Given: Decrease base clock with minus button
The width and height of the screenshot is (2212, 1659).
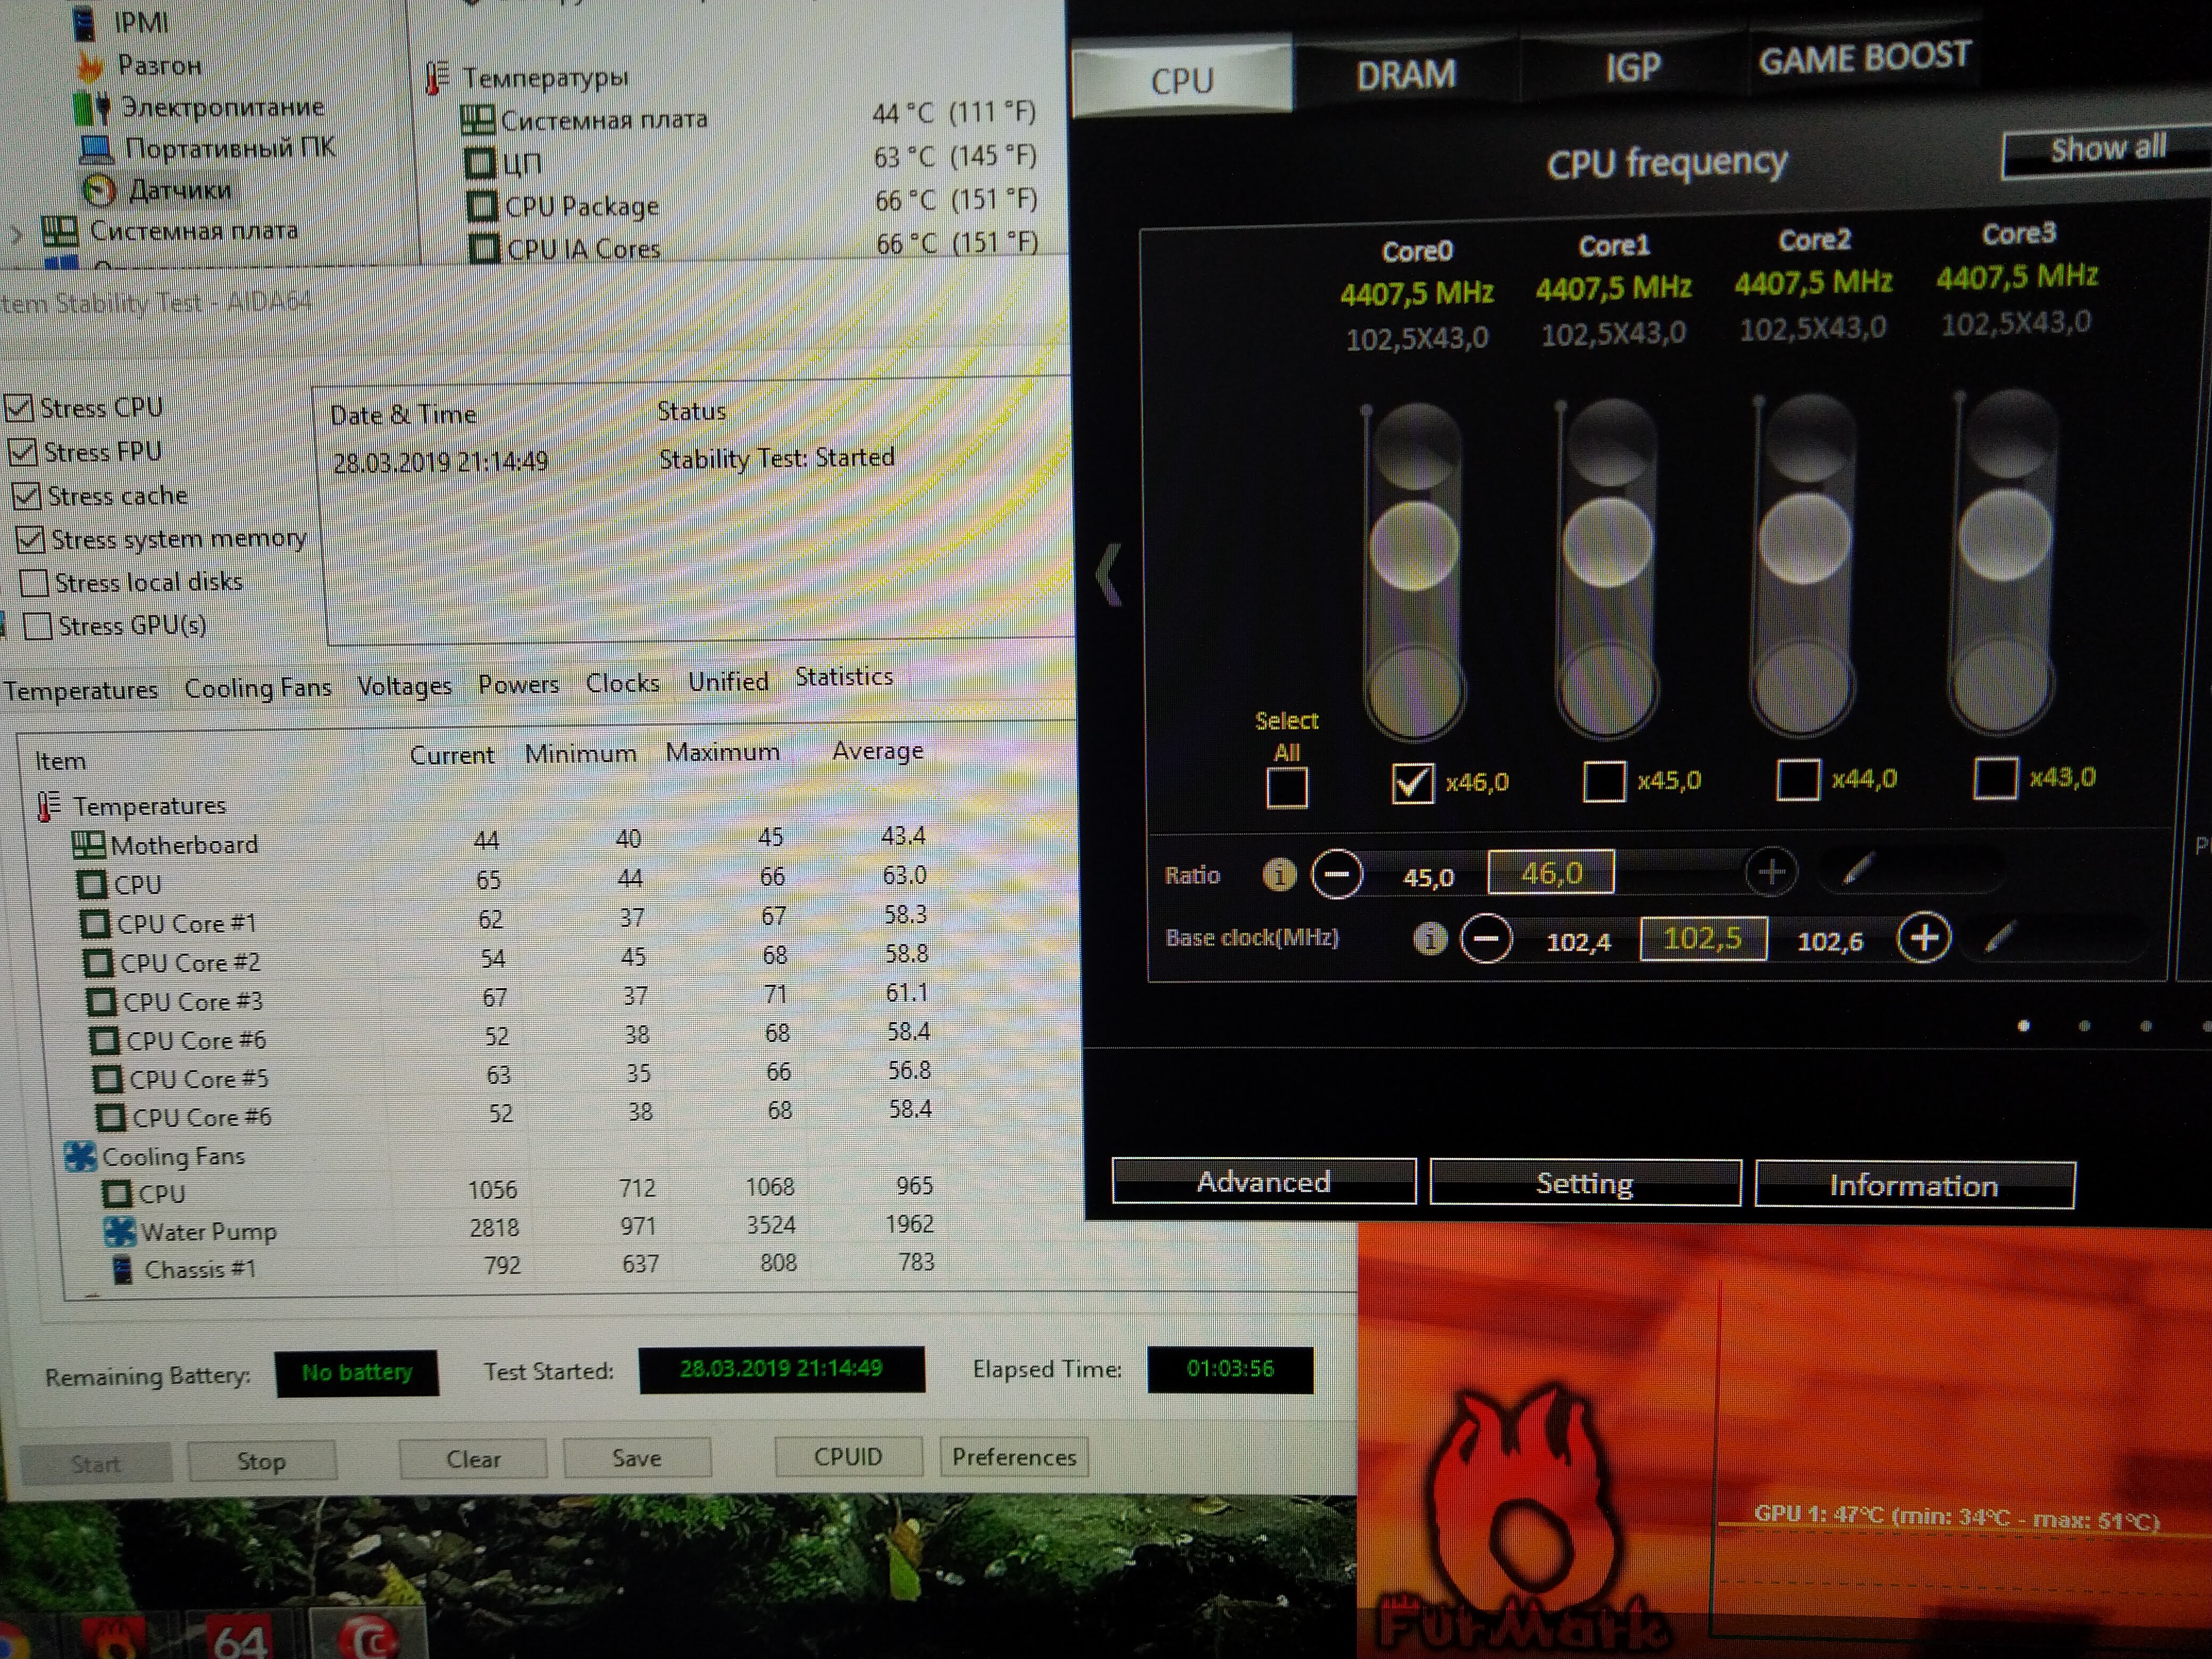Looking at the screenshot, I should (x=1486, y=939).
